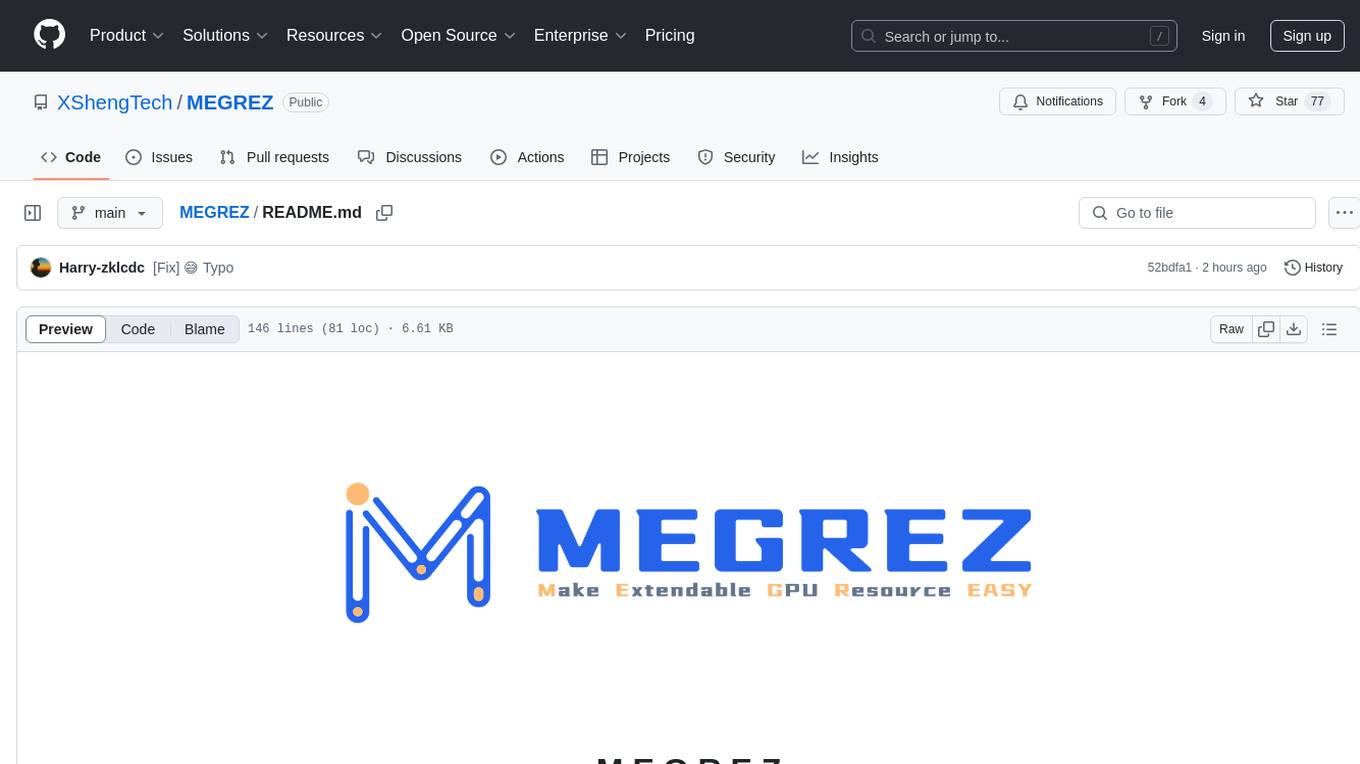Expand the Enterprise menu
This screenshot has width=1360, height=764.
click(x=580, y=35)
